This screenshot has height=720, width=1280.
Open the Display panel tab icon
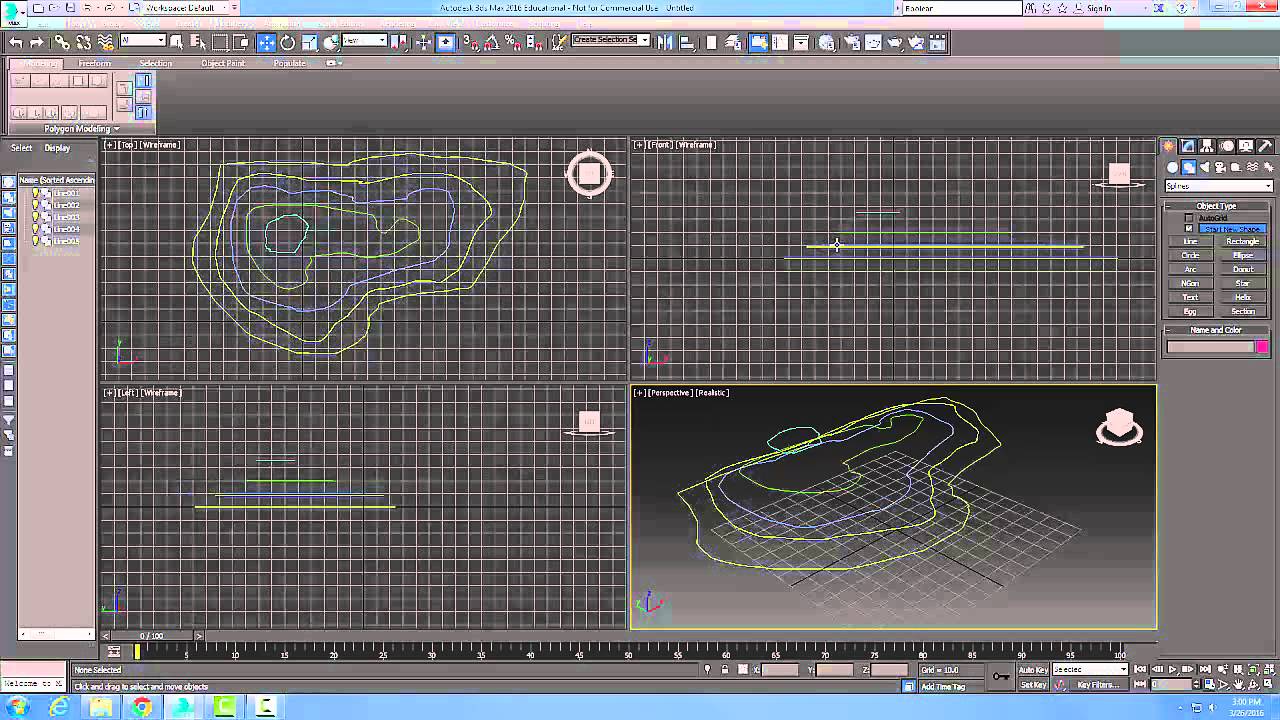click(1246, 146)
